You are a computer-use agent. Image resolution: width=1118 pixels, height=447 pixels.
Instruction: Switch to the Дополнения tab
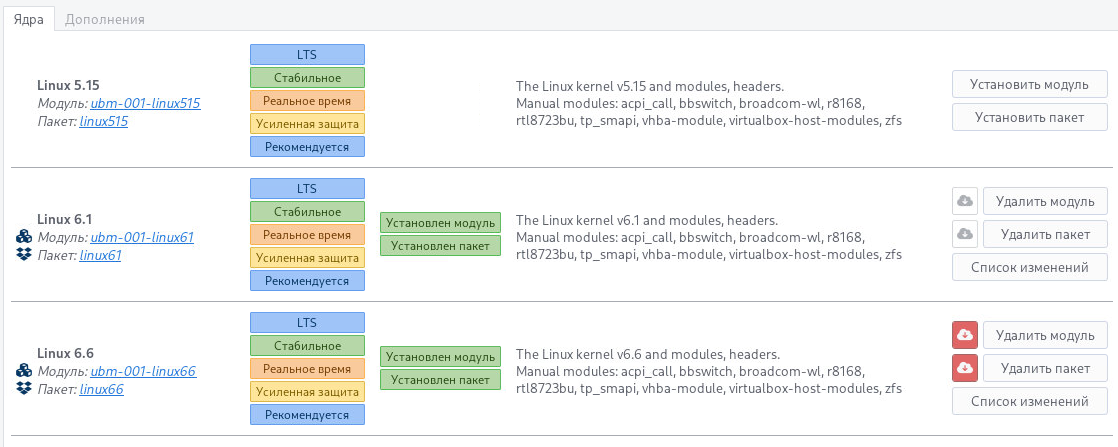(105, 19)
